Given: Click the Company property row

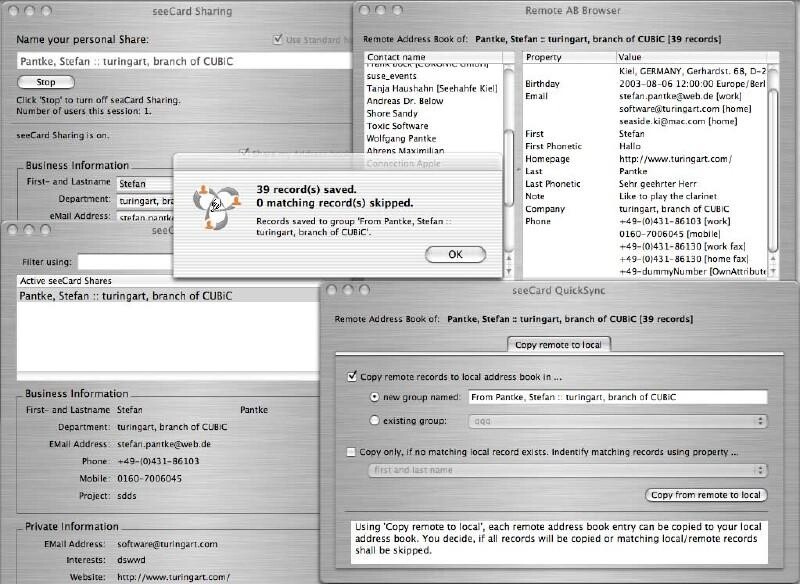Looking at the screenshot, I should click(645, 209).
